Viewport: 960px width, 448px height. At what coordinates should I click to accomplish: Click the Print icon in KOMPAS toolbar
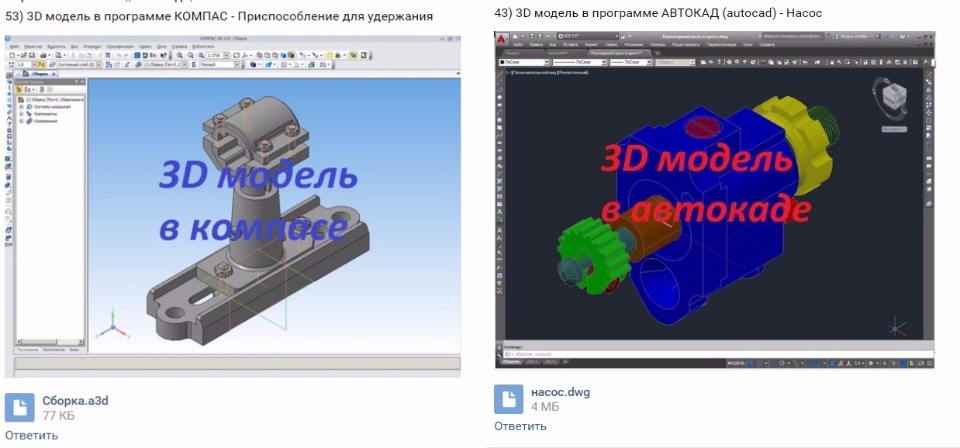pyautogui.click(x=43, y=55)
